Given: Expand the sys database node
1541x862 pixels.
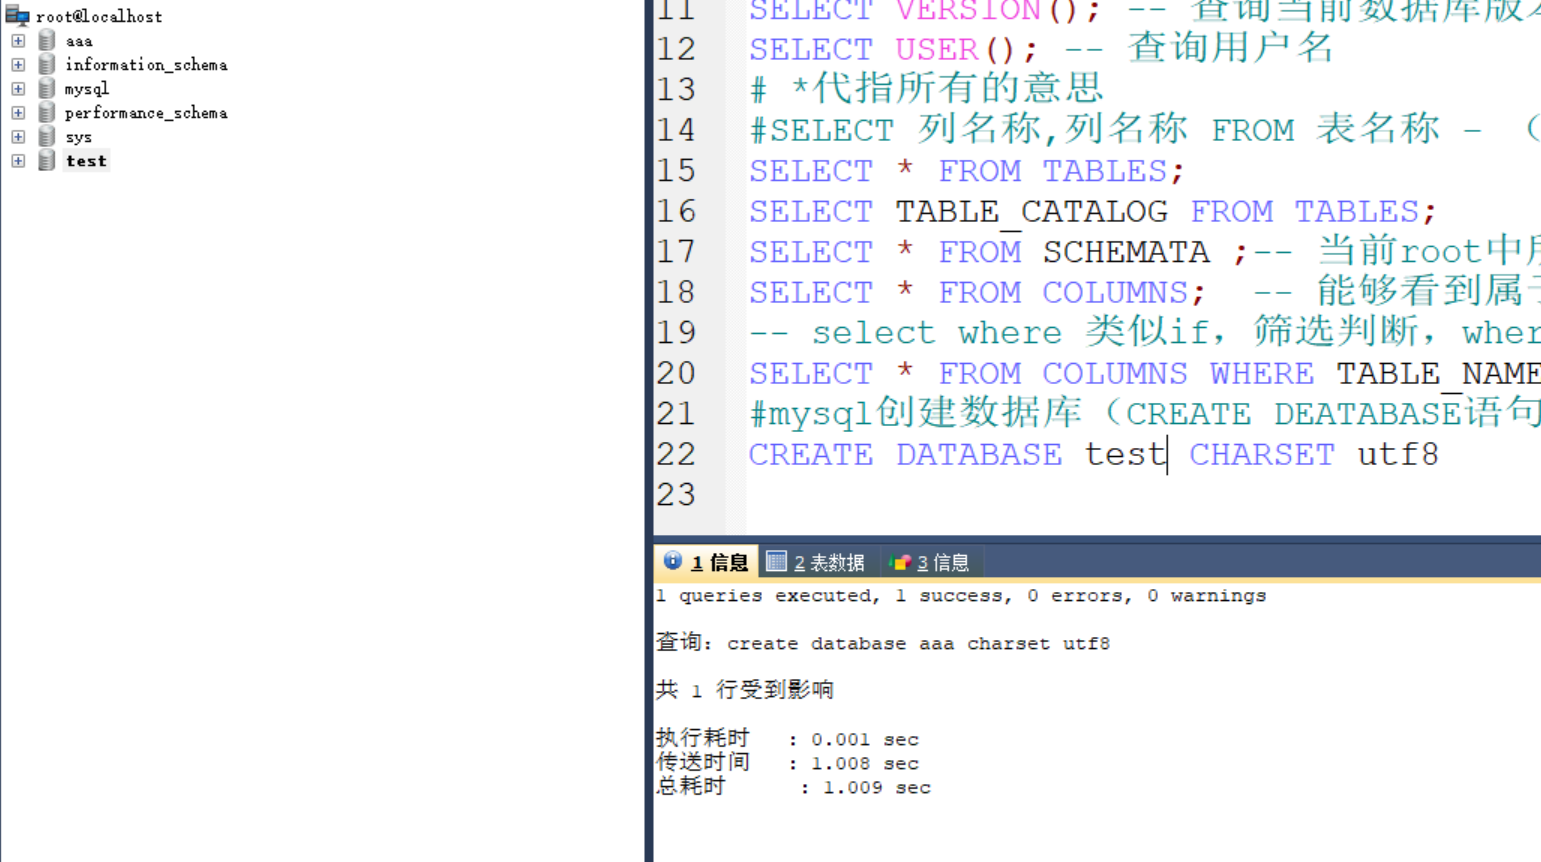Looking at the screenshot, I should point(18,137).
